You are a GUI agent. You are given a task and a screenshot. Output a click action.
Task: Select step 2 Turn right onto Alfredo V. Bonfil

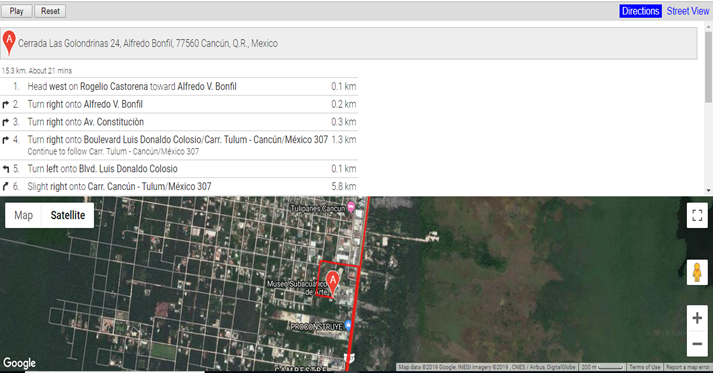pos(179,104)
